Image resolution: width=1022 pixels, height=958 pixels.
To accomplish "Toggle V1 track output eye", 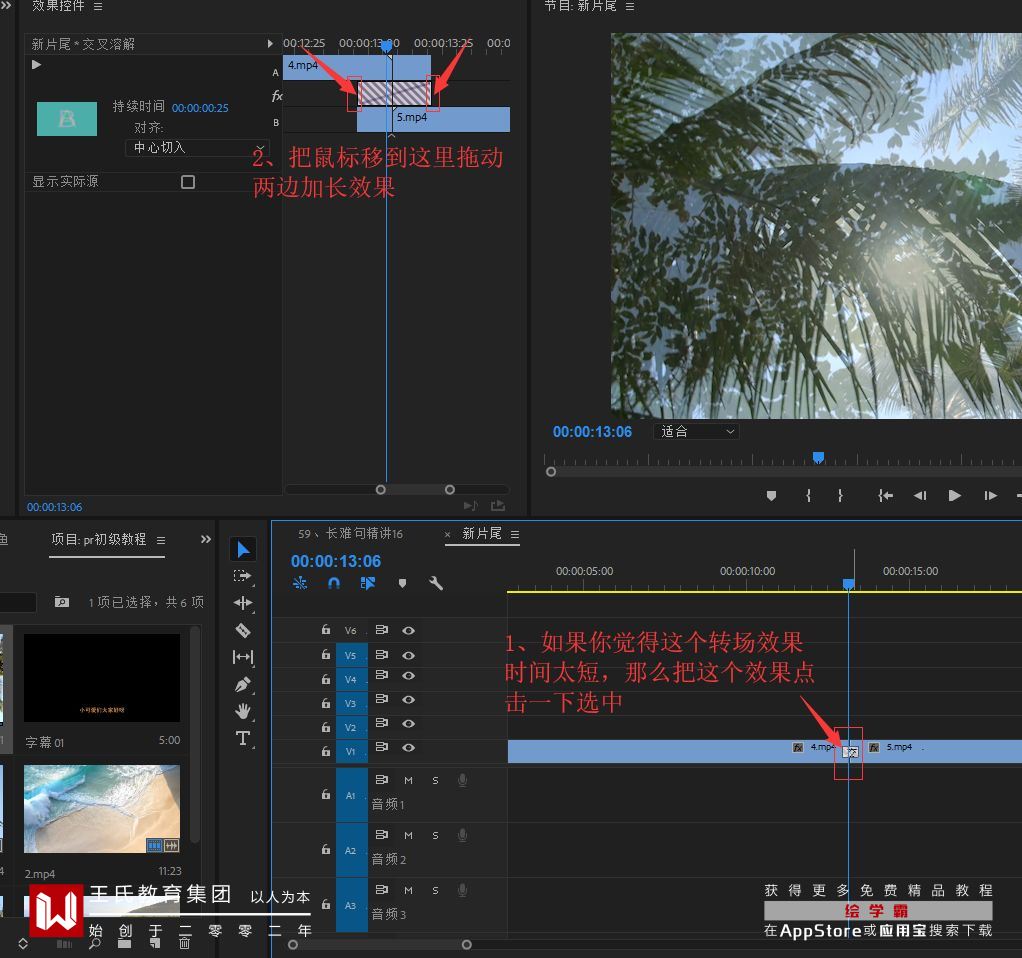I will pos(409,748).
